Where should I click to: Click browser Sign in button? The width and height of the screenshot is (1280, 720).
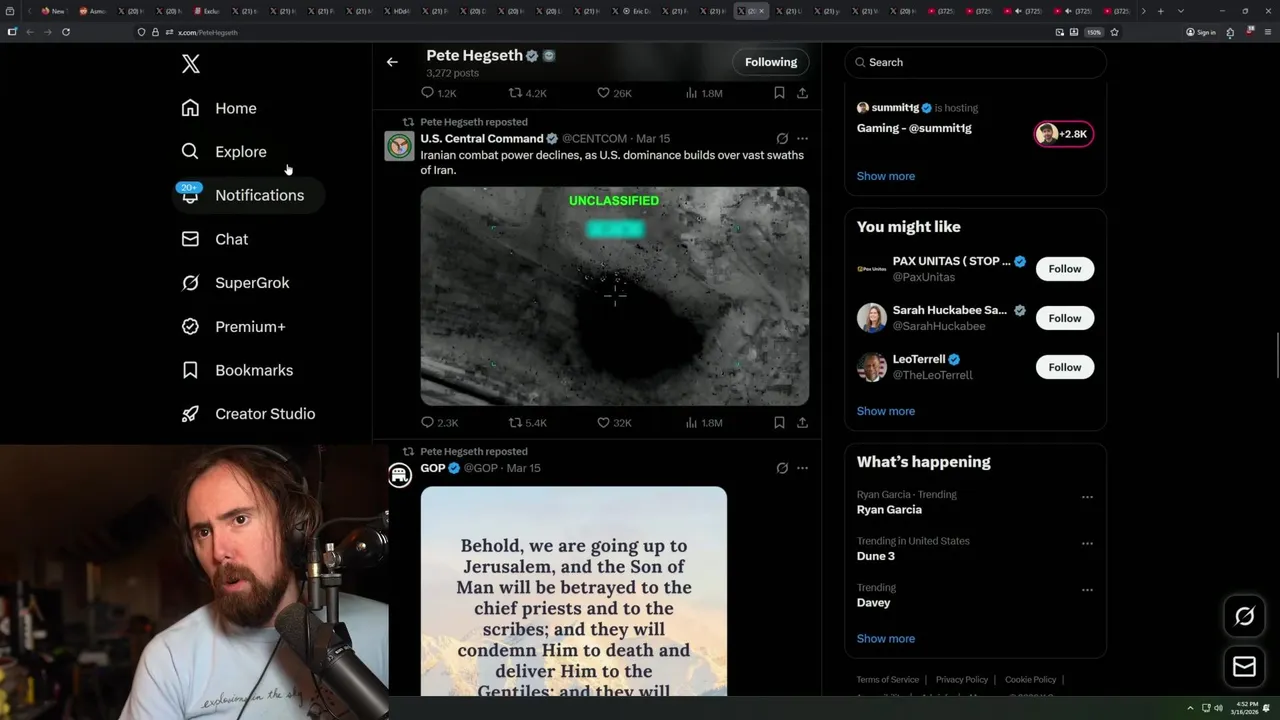pos(1200,32)
